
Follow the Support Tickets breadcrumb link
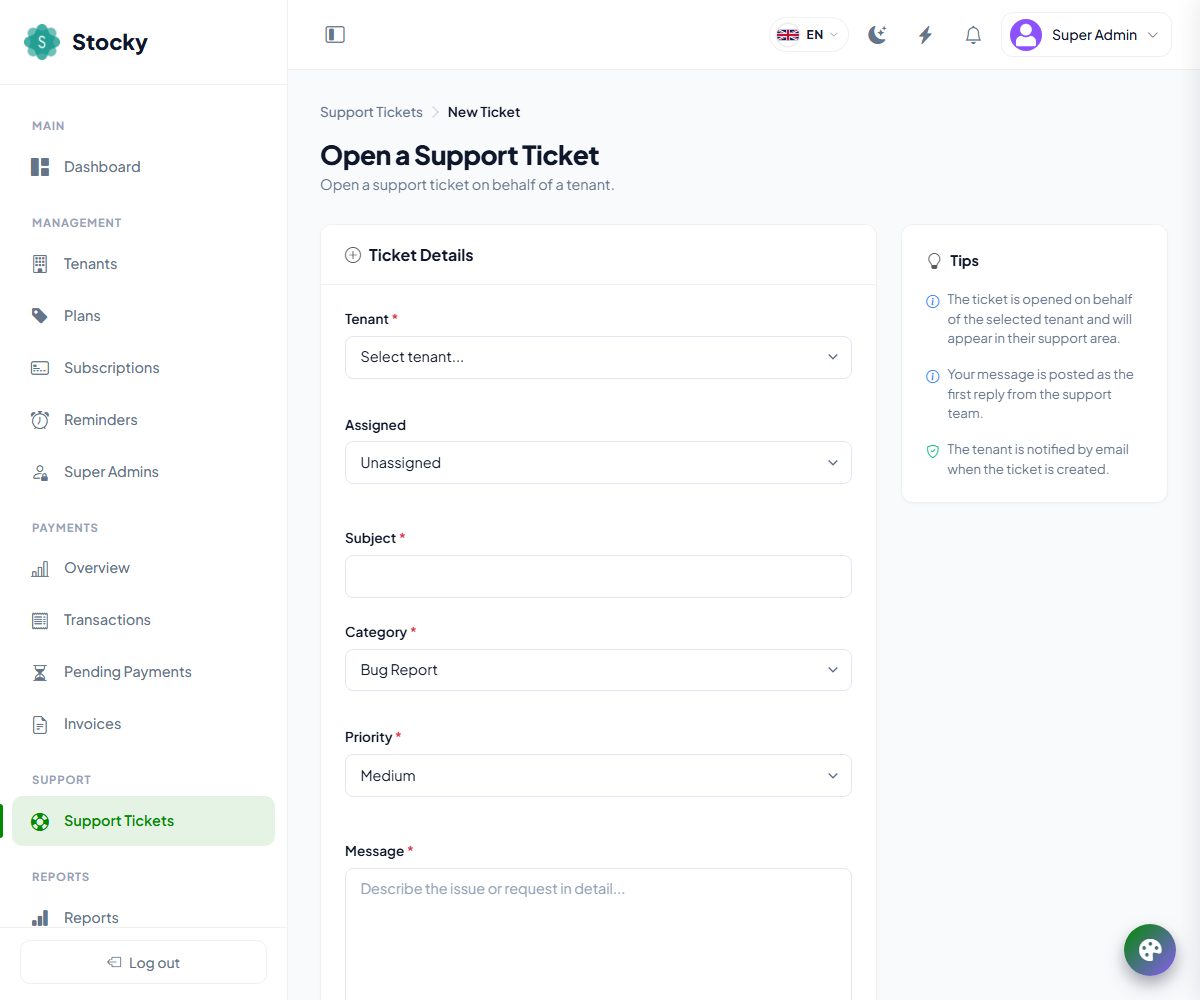pos(371,112)
